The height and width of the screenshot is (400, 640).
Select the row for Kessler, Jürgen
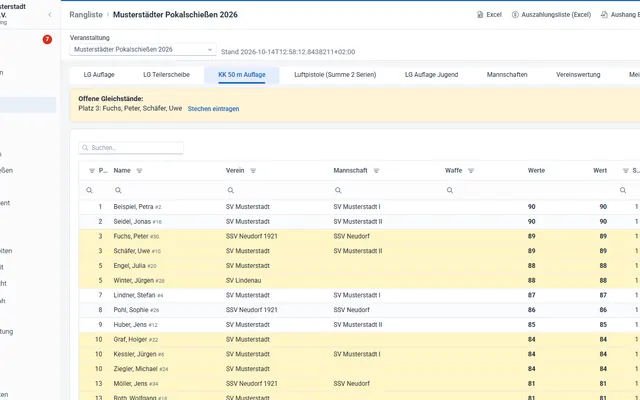(359, 354)
